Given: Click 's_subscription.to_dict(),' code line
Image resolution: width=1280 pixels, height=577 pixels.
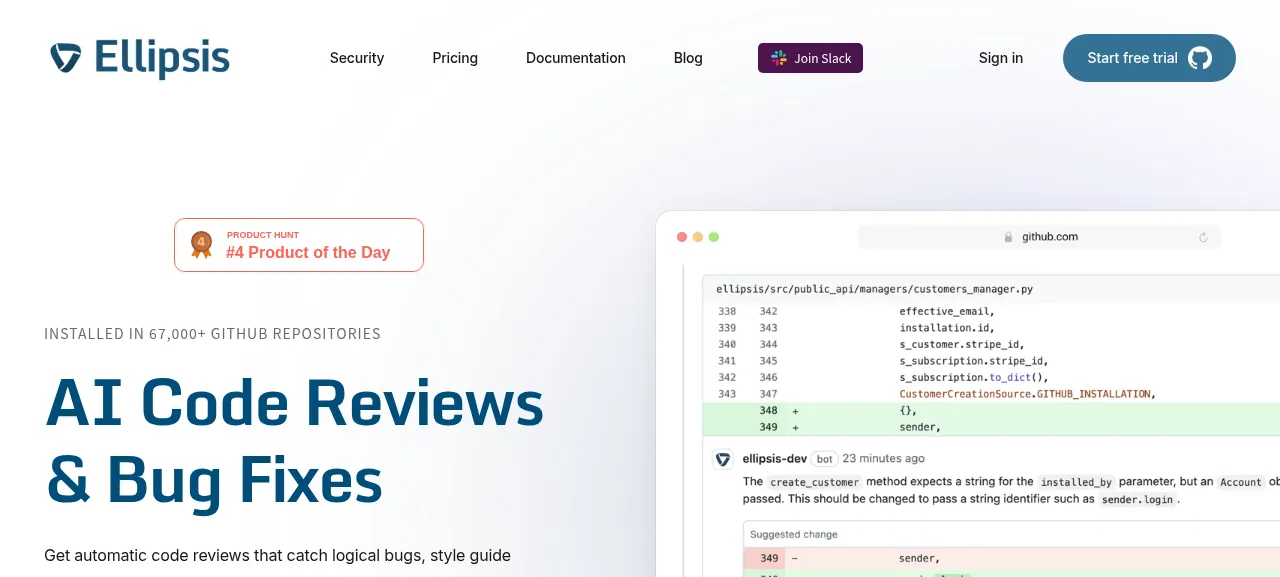Looking at the screenshot, I should click(x=973, y=377).
